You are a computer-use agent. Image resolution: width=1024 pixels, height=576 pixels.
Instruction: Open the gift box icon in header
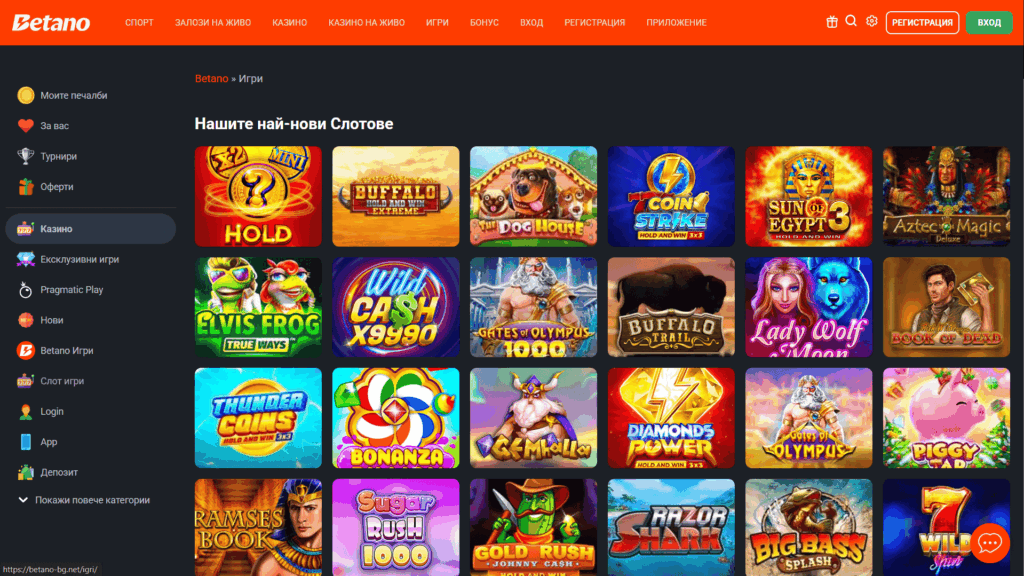point(831,22)
